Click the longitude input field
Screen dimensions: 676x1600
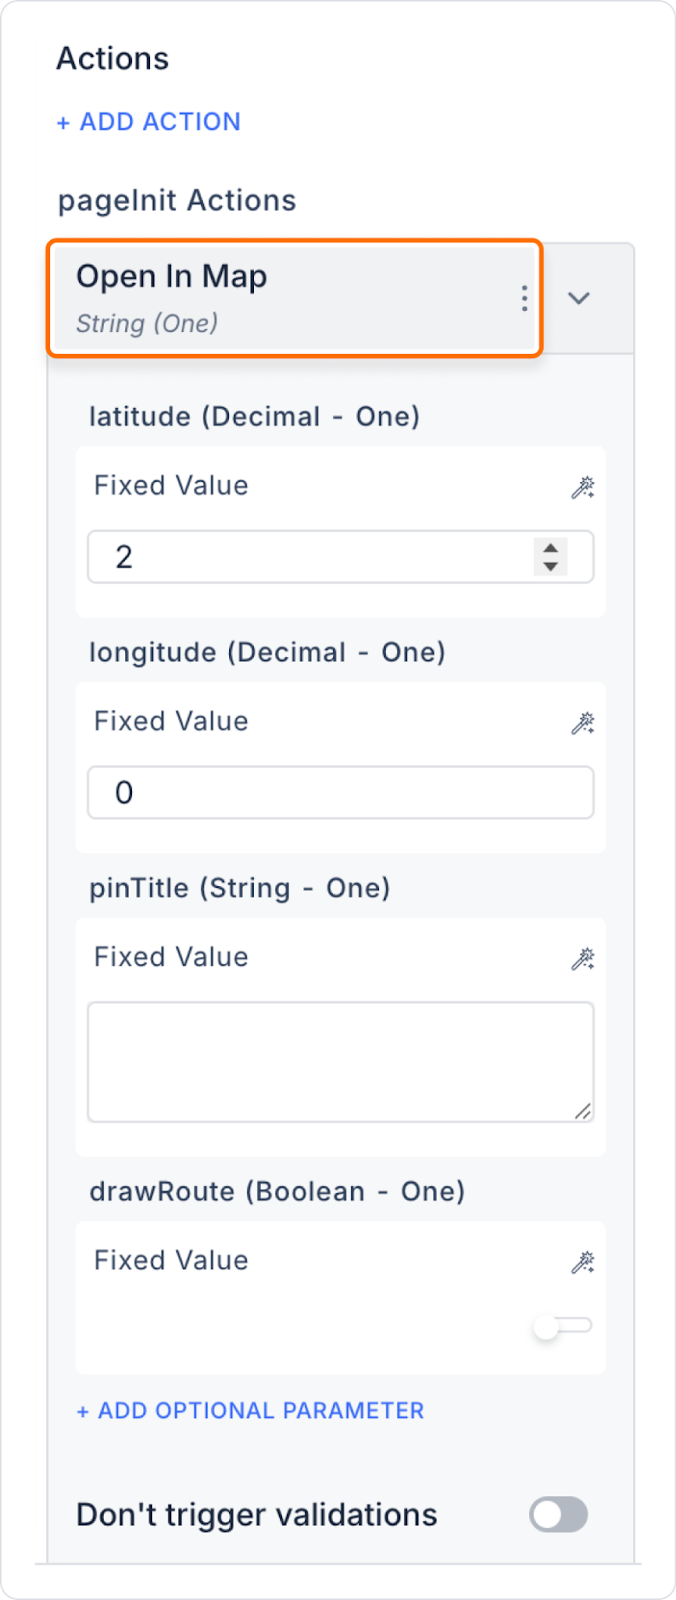340,793
